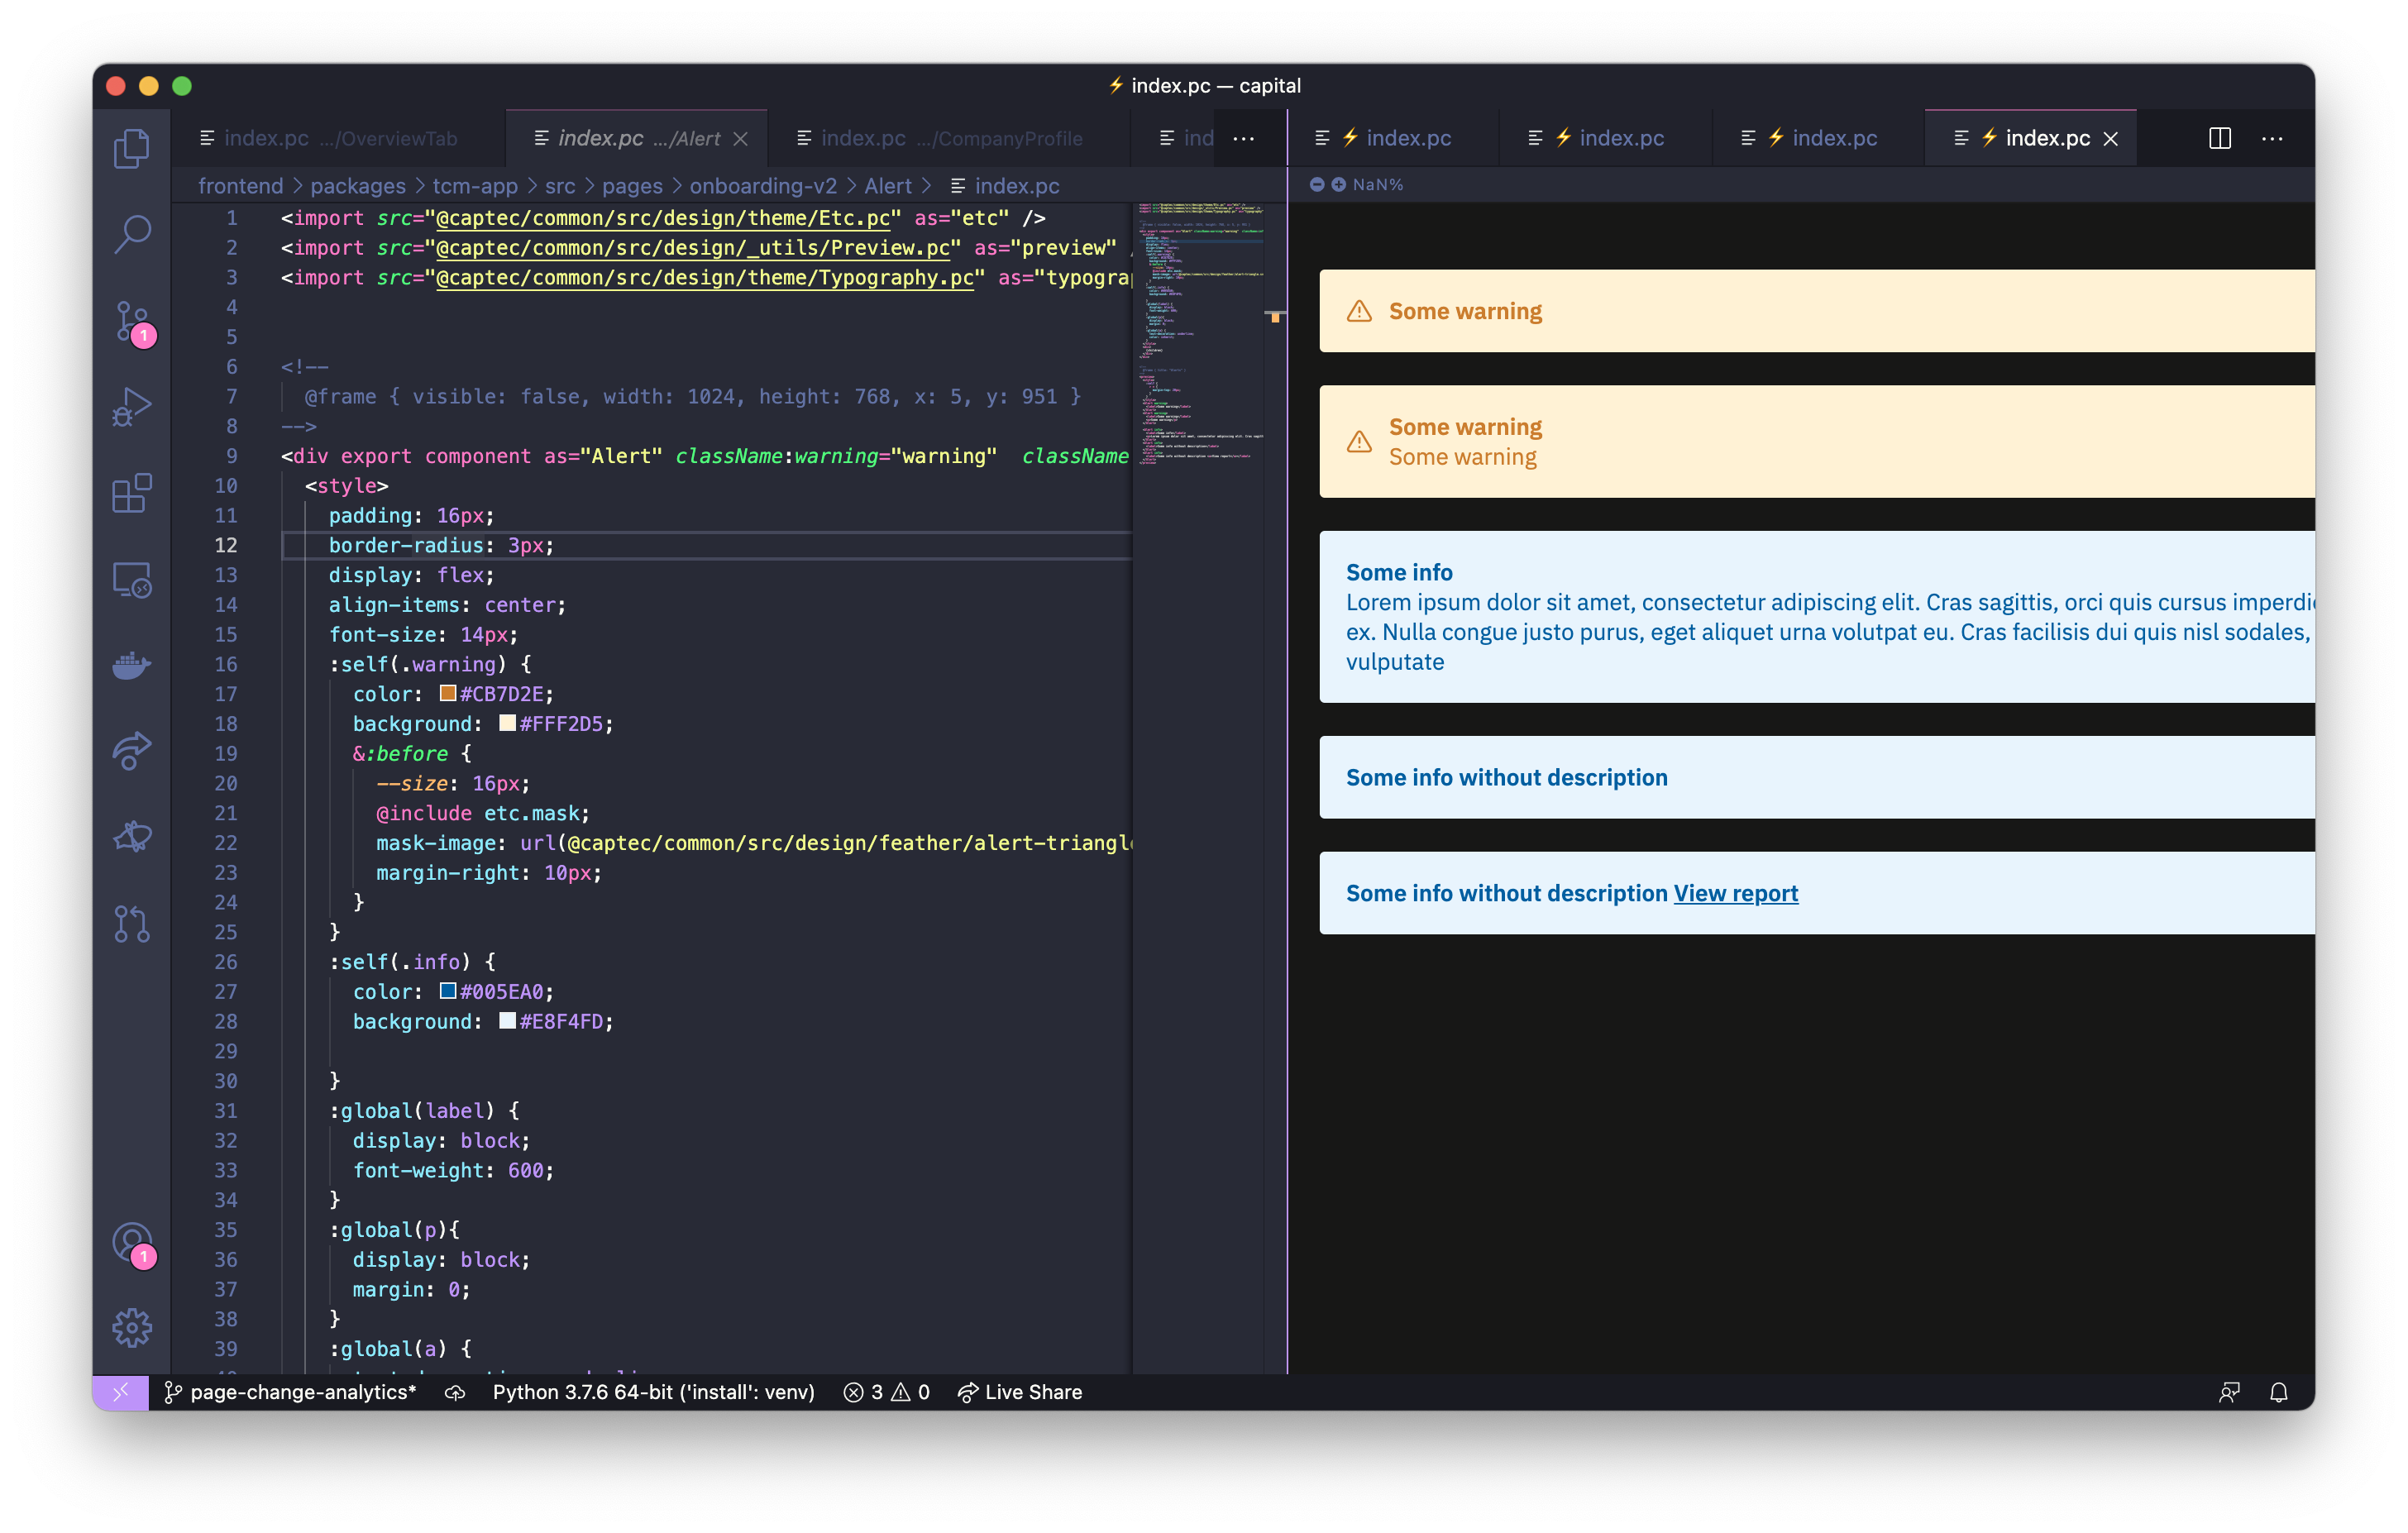The image size is (2408, 1533).
Task: Open the Extensions view
Action: pyautogui.click(x=131, y=492)
